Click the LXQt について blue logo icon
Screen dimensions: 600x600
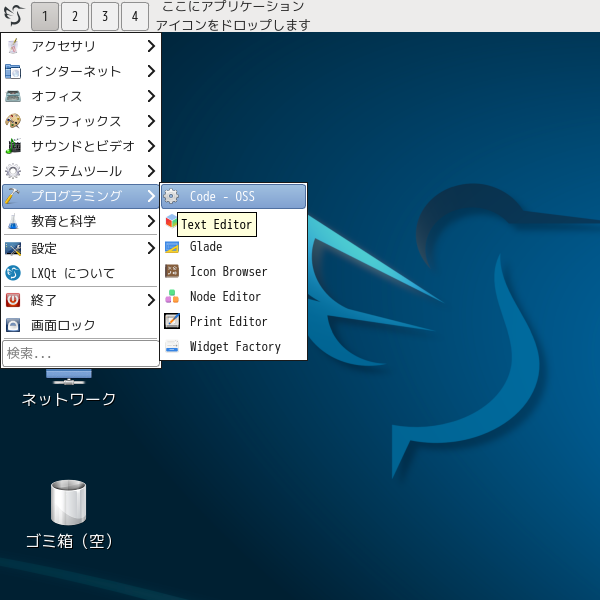click(13, 273)
